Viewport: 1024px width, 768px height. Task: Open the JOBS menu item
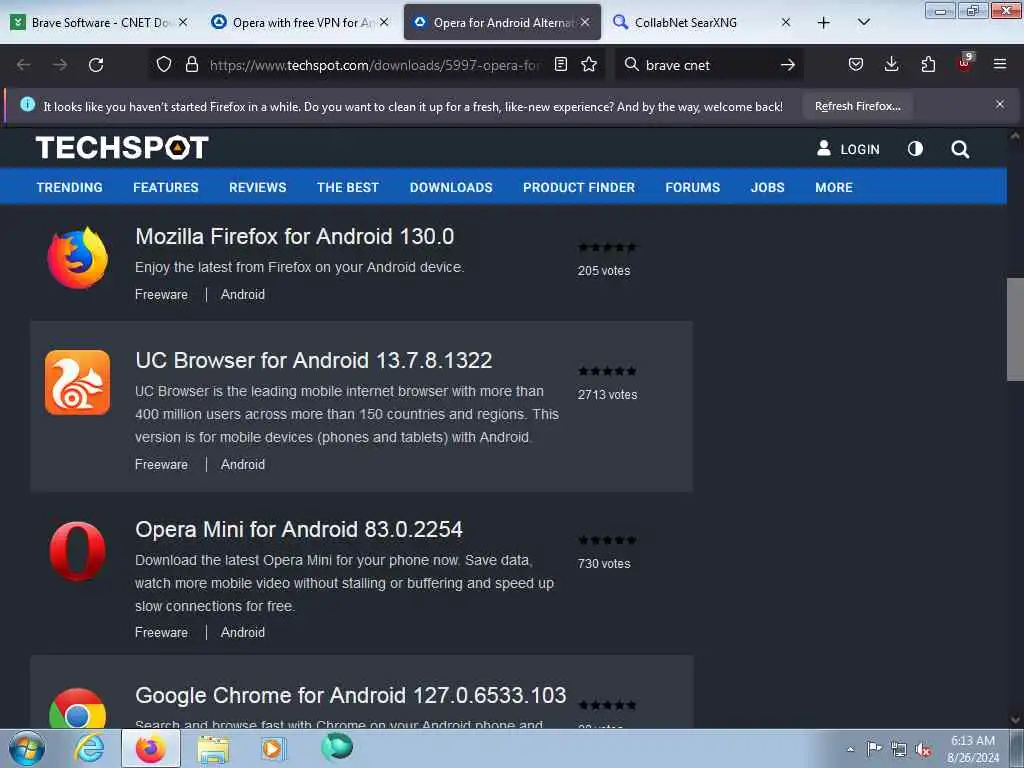click(x=767, y=187)
